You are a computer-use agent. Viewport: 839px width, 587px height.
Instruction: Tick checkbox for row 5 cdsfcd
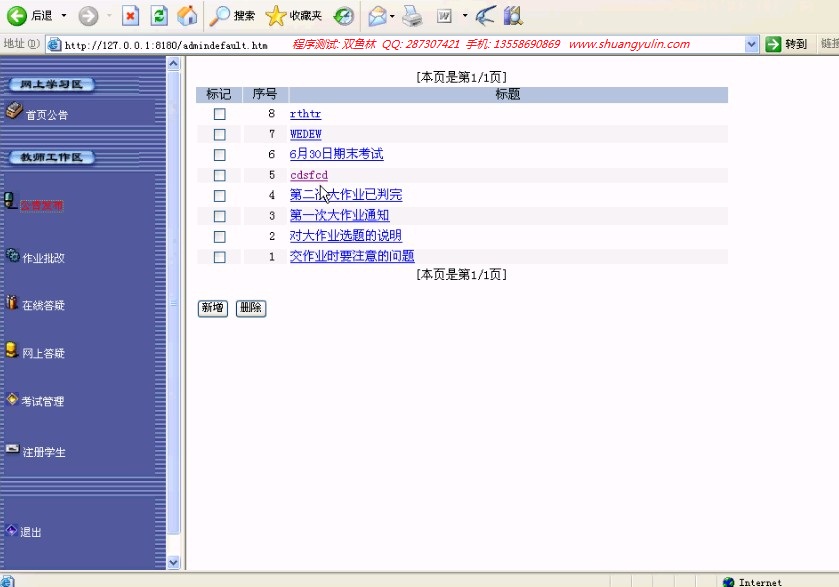tap(219, 176)
